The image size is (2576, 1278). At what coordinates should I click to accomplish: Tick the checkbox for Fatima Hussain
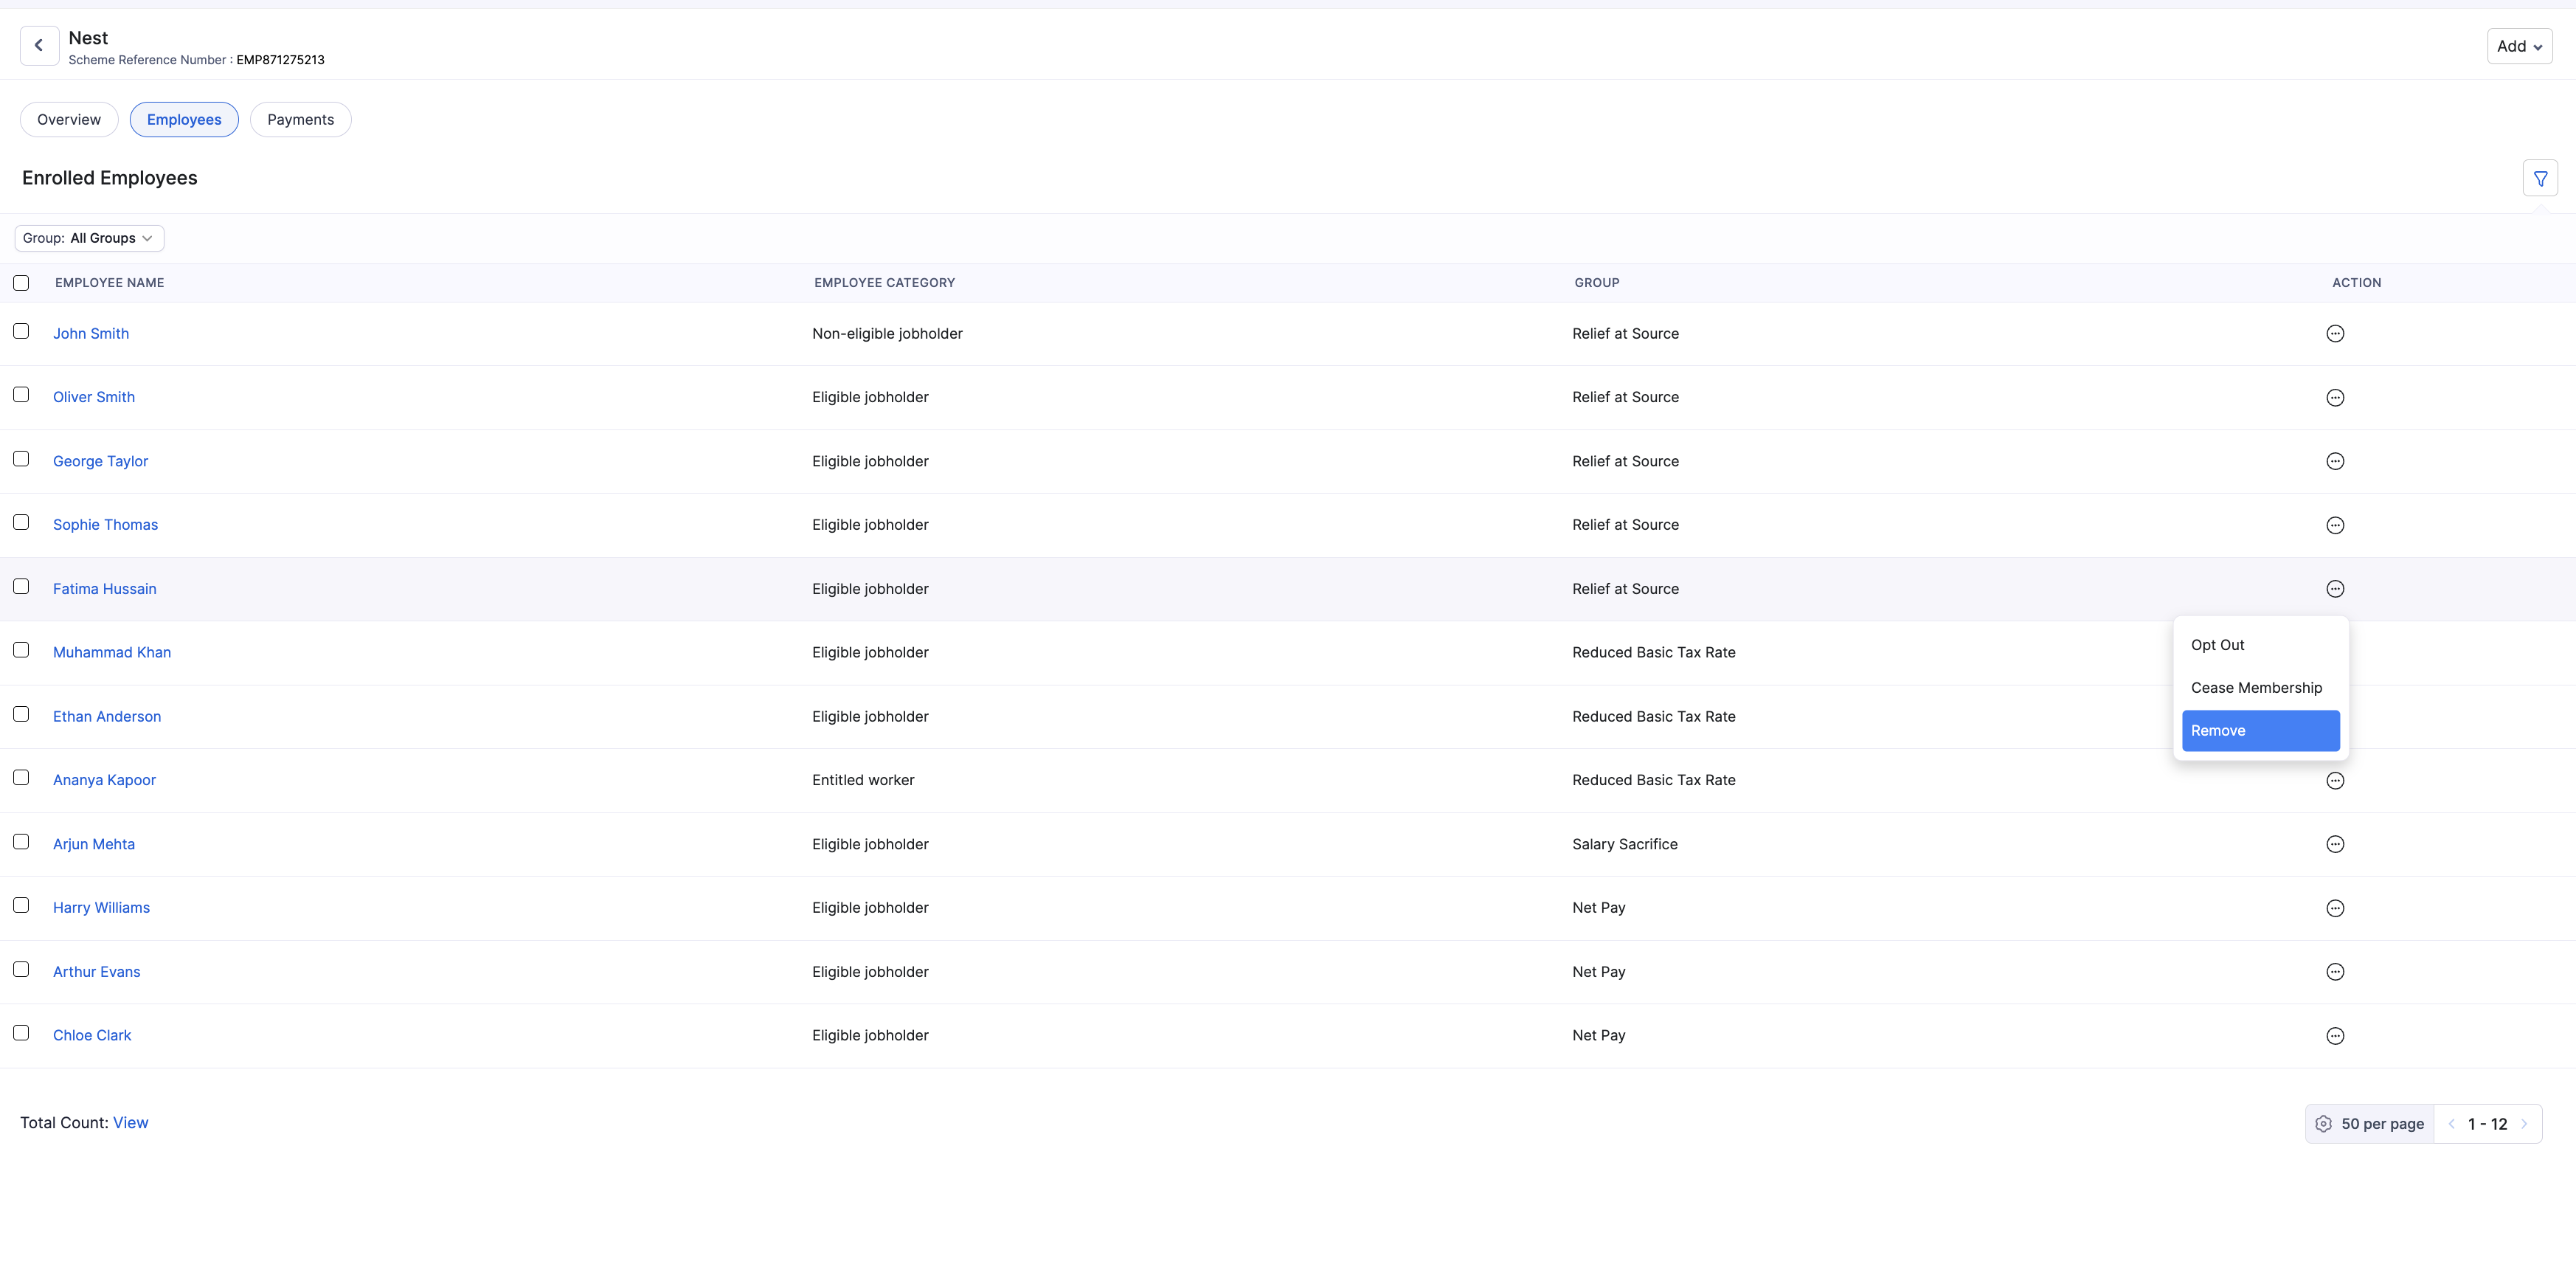tap(21, 586)
